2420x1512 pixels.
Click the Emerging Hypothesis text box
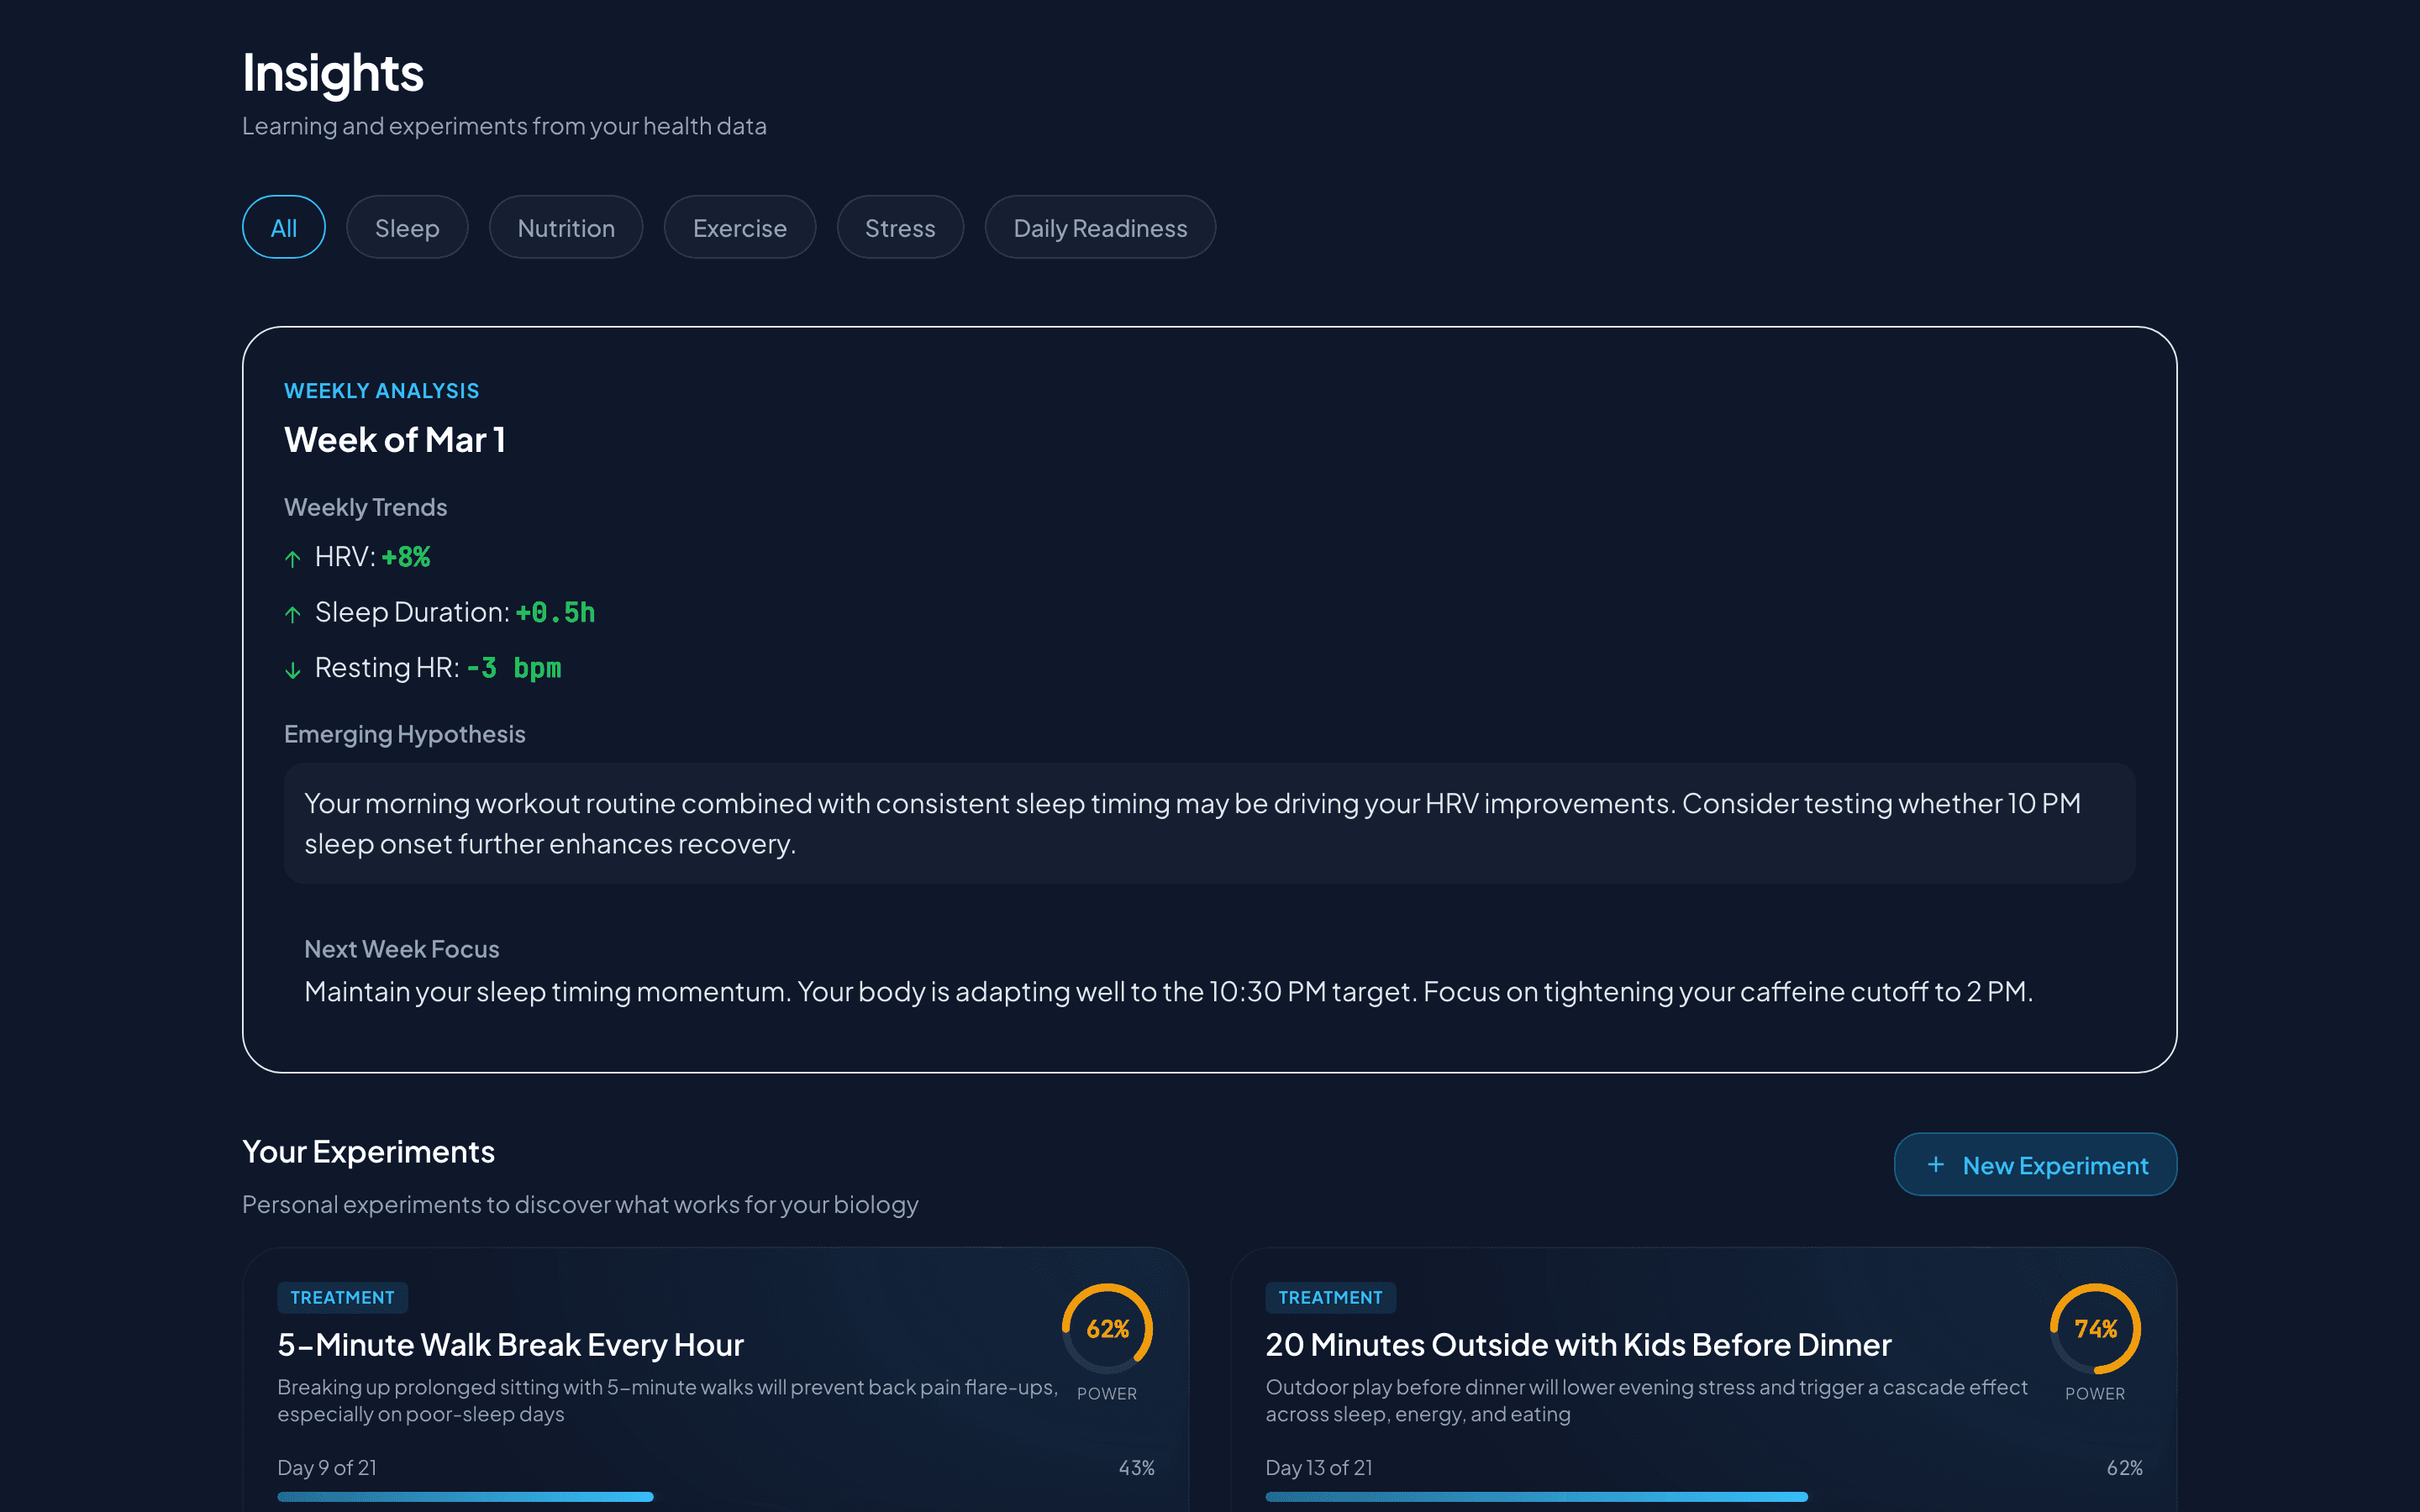(x=1209, y=823)
